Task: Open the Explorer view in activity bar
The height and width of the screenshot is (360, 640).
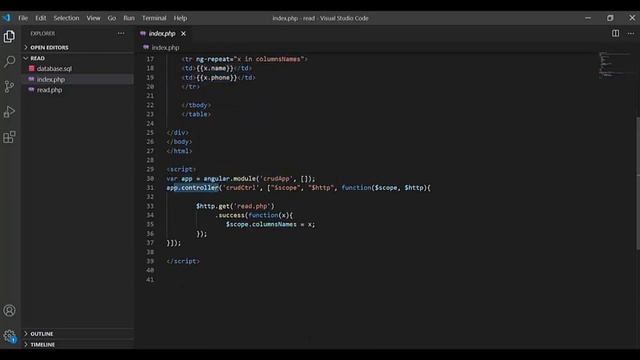Action: 9,36
